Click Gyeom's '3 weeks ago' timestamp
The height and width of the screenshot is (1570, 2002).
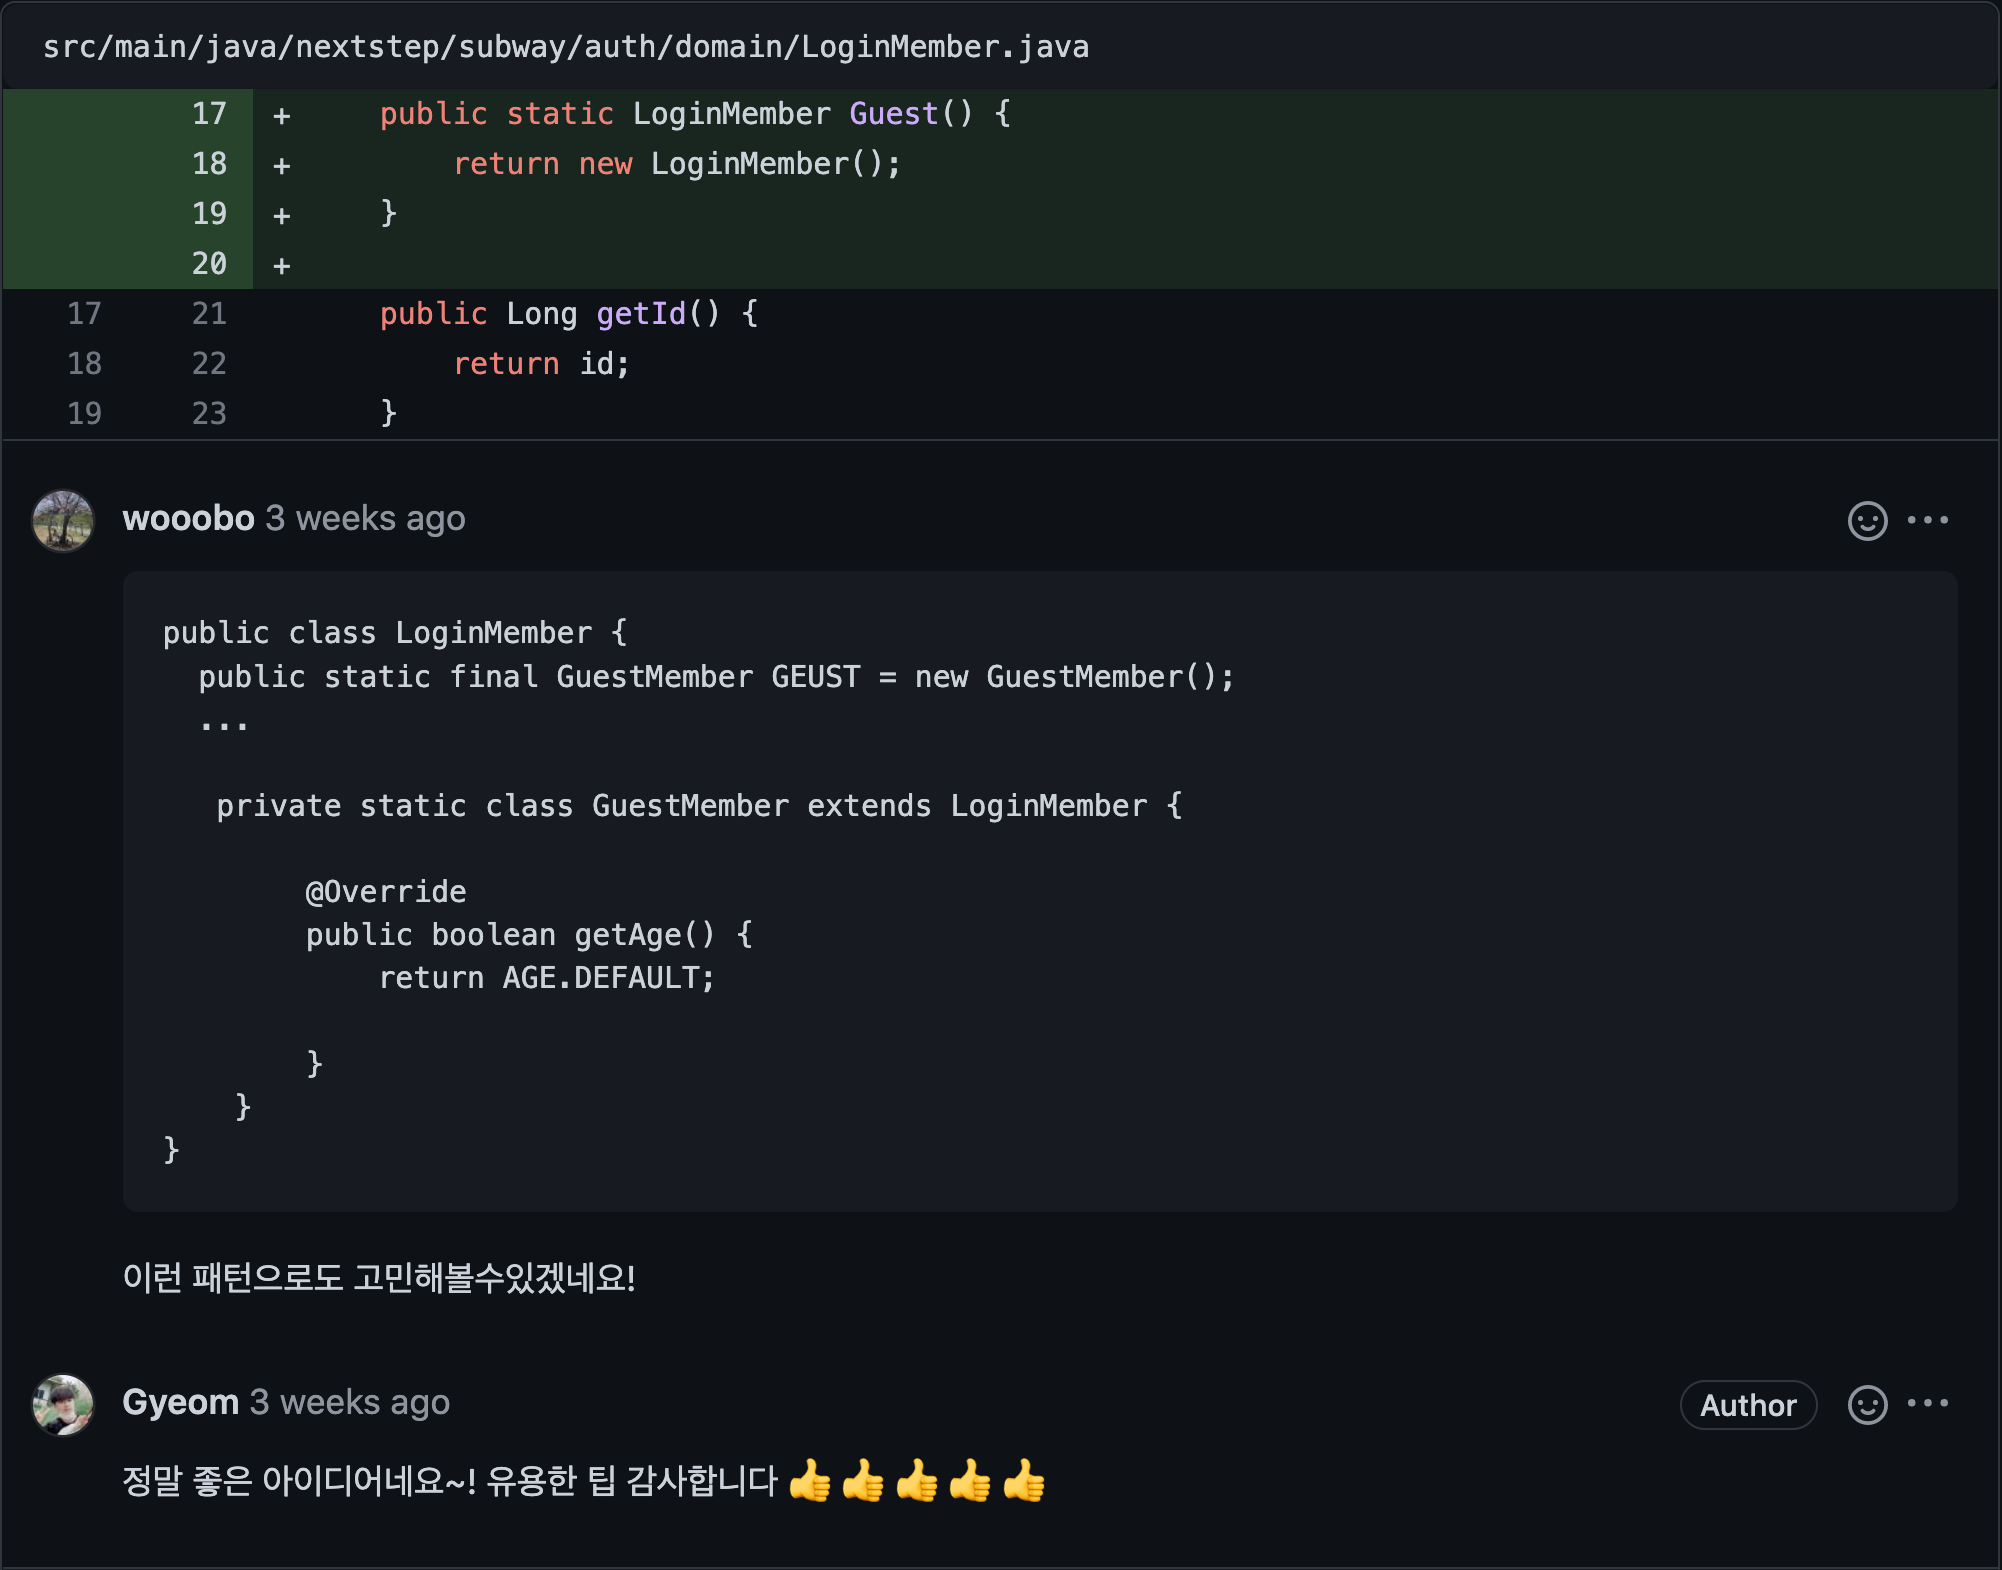point(349,1402)
